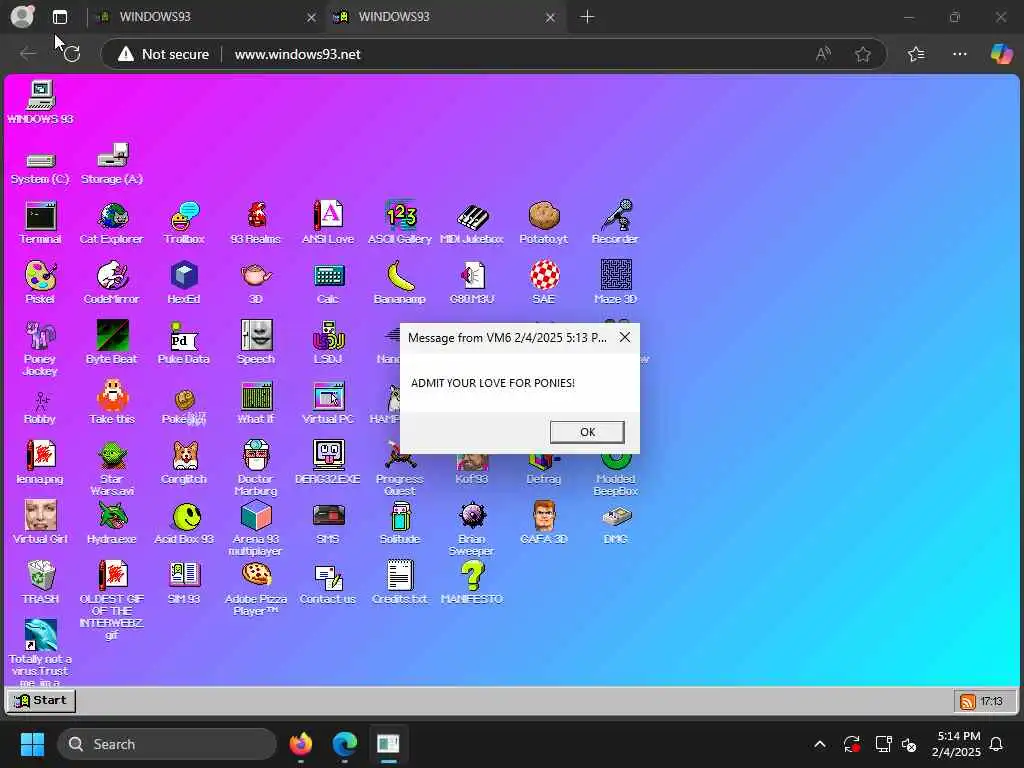Switch to the first WINDOWS93 browser tab
The width and height of the screenshot is (1024, 768).
[204, 17]
